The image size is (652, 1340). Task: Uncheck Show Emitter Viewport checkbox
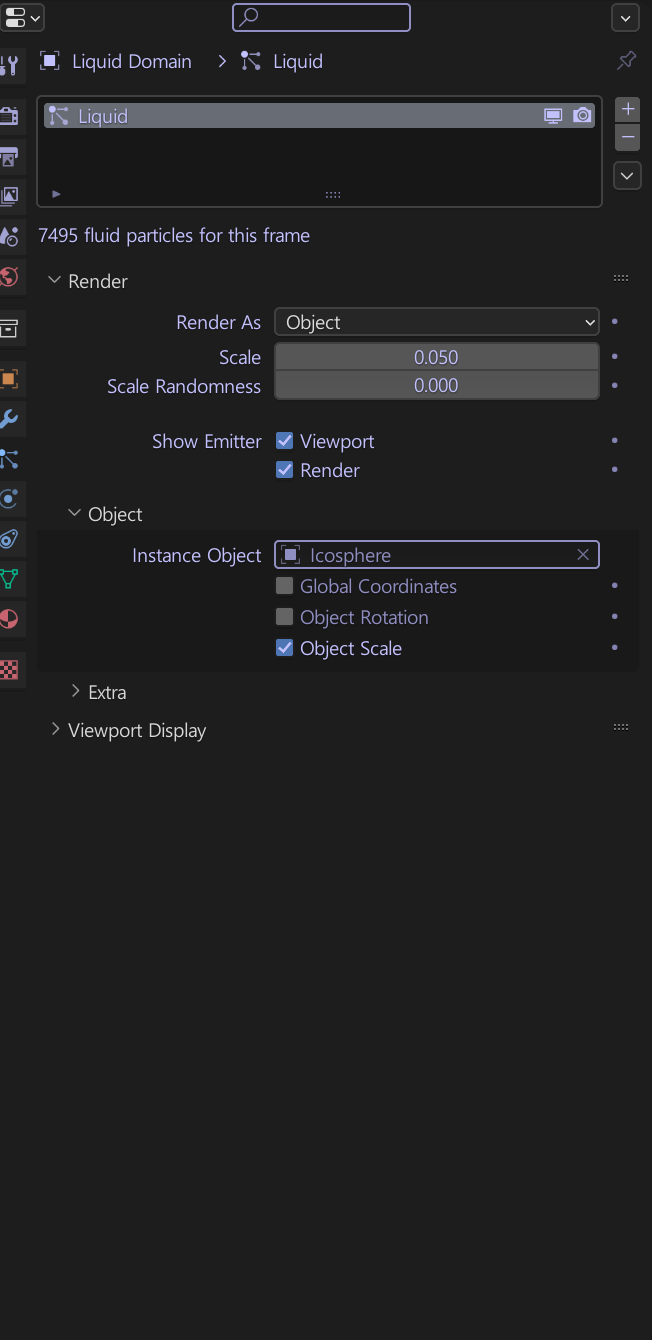[285, 441]
